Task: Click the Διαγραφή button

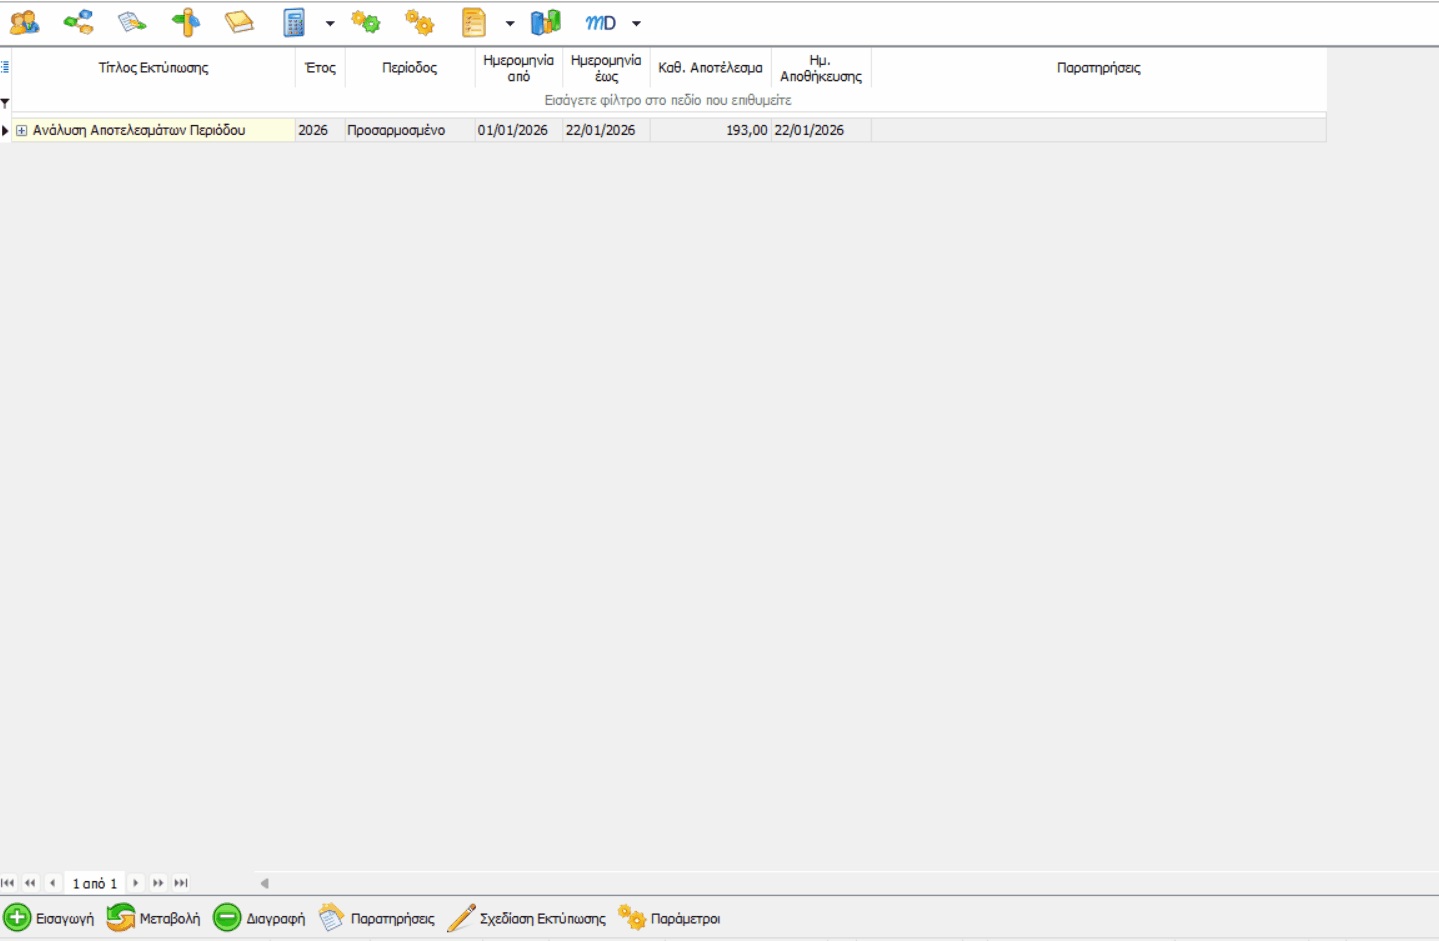Action: [x=259, y=918]
